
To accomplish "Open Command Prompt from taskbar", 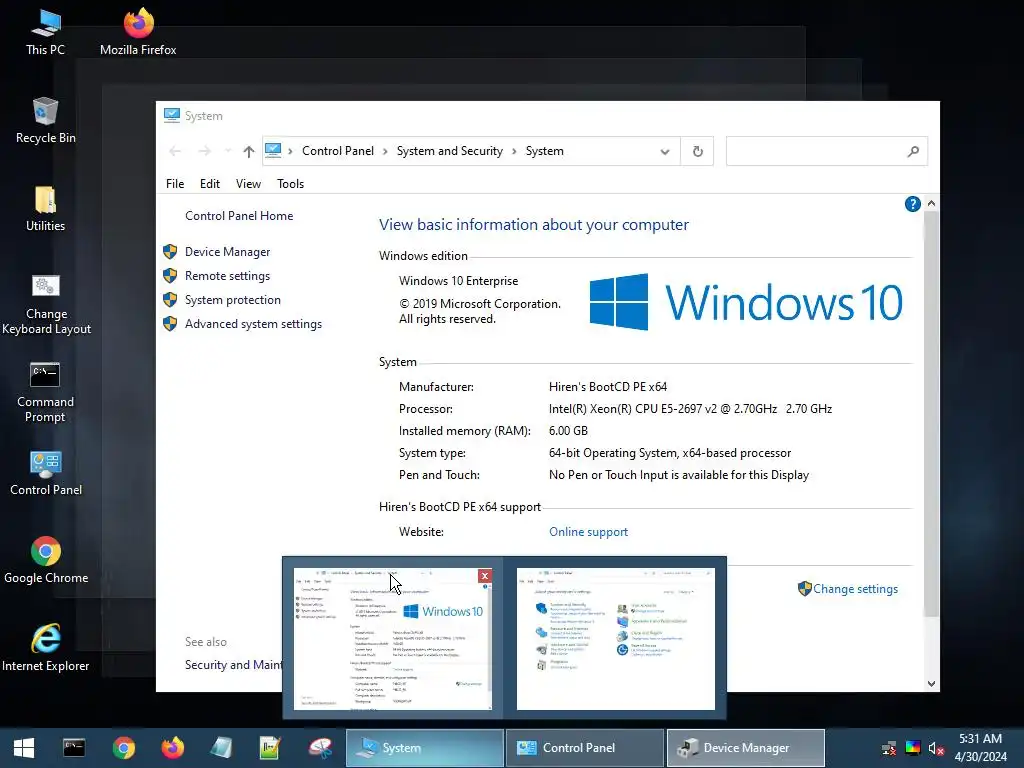I will (74, 748).
